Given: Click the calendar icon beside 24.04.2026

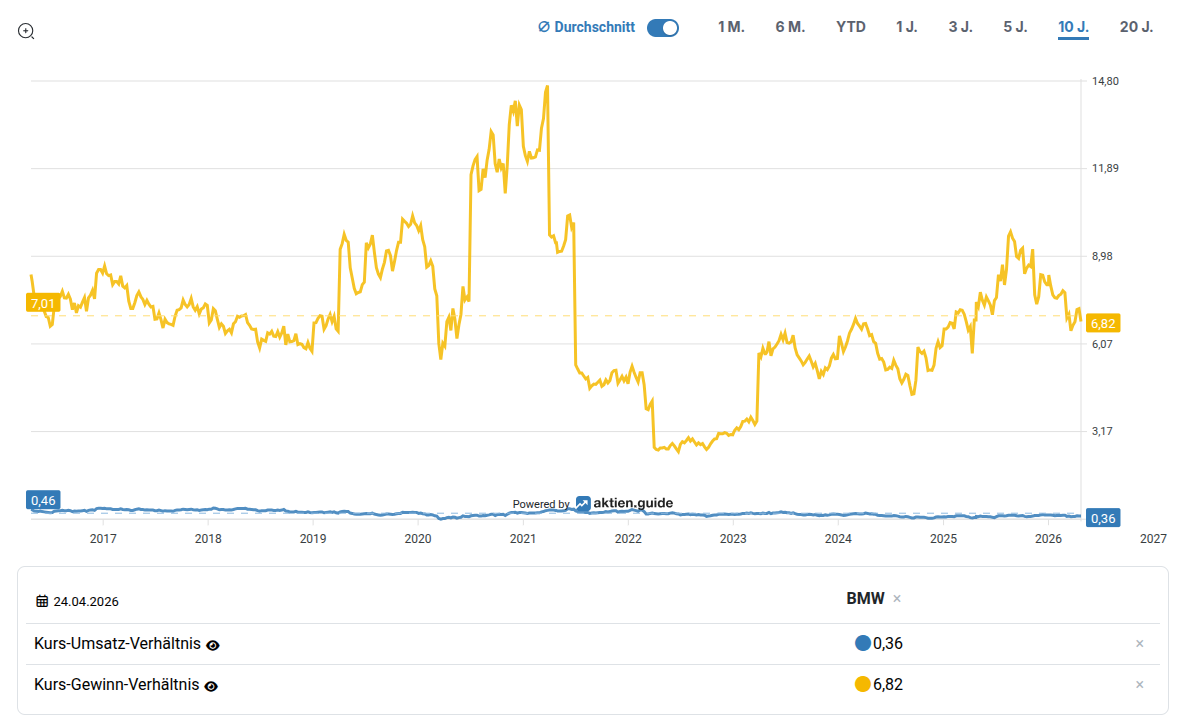Looking at the screenshot, I should (x=42, y=601).
